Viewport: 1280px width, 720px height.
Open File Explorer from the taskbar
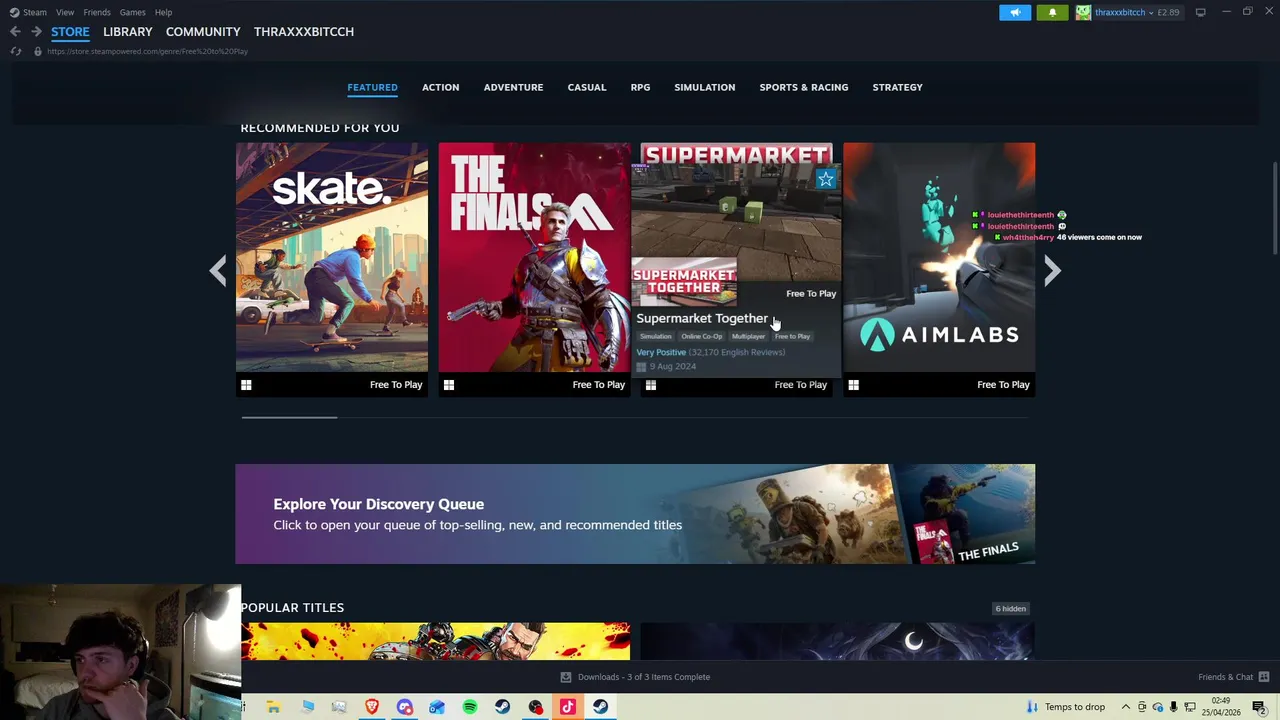click(273, 707)
